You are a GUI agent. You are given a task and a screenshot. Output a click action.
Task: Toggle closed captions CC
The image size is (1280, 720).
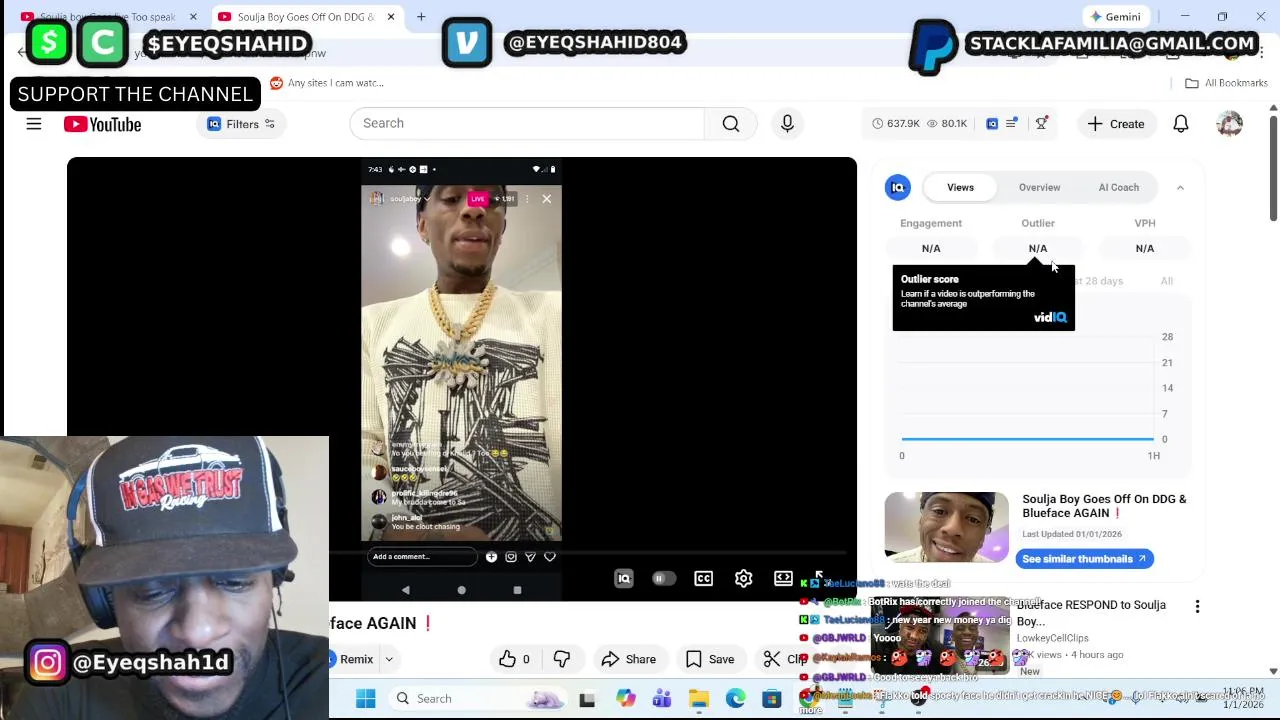[703, 578]
